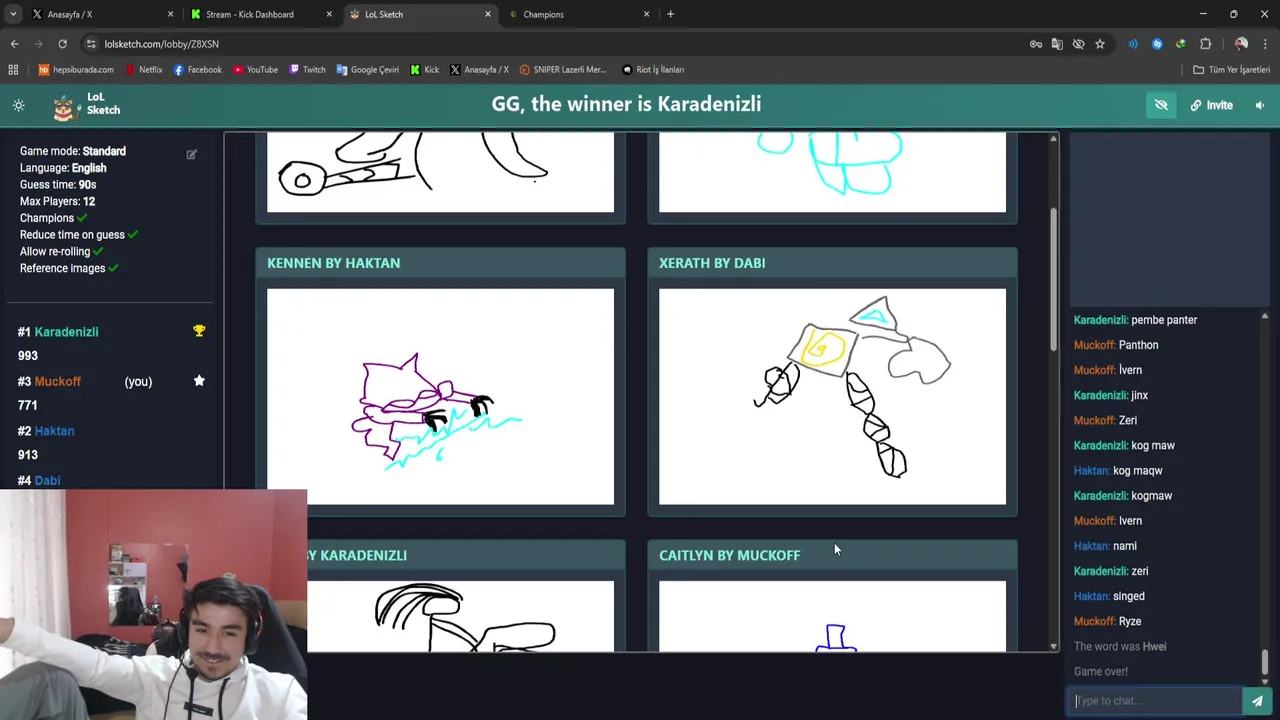
Task: Send chat message with the paper plane button
Action: [1257, 701]
